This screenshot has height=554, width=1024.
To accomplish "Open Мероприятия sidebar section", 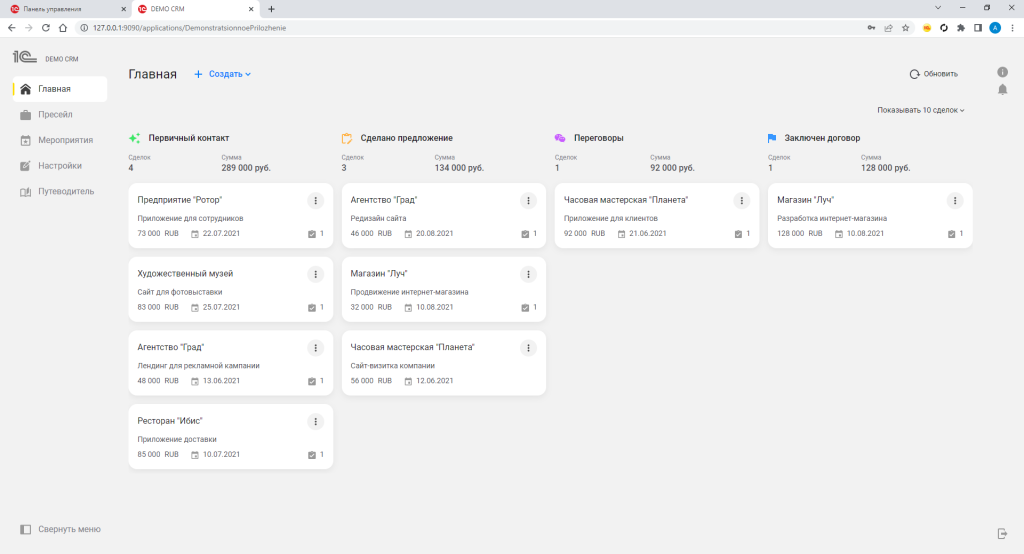I will [65, 140].
